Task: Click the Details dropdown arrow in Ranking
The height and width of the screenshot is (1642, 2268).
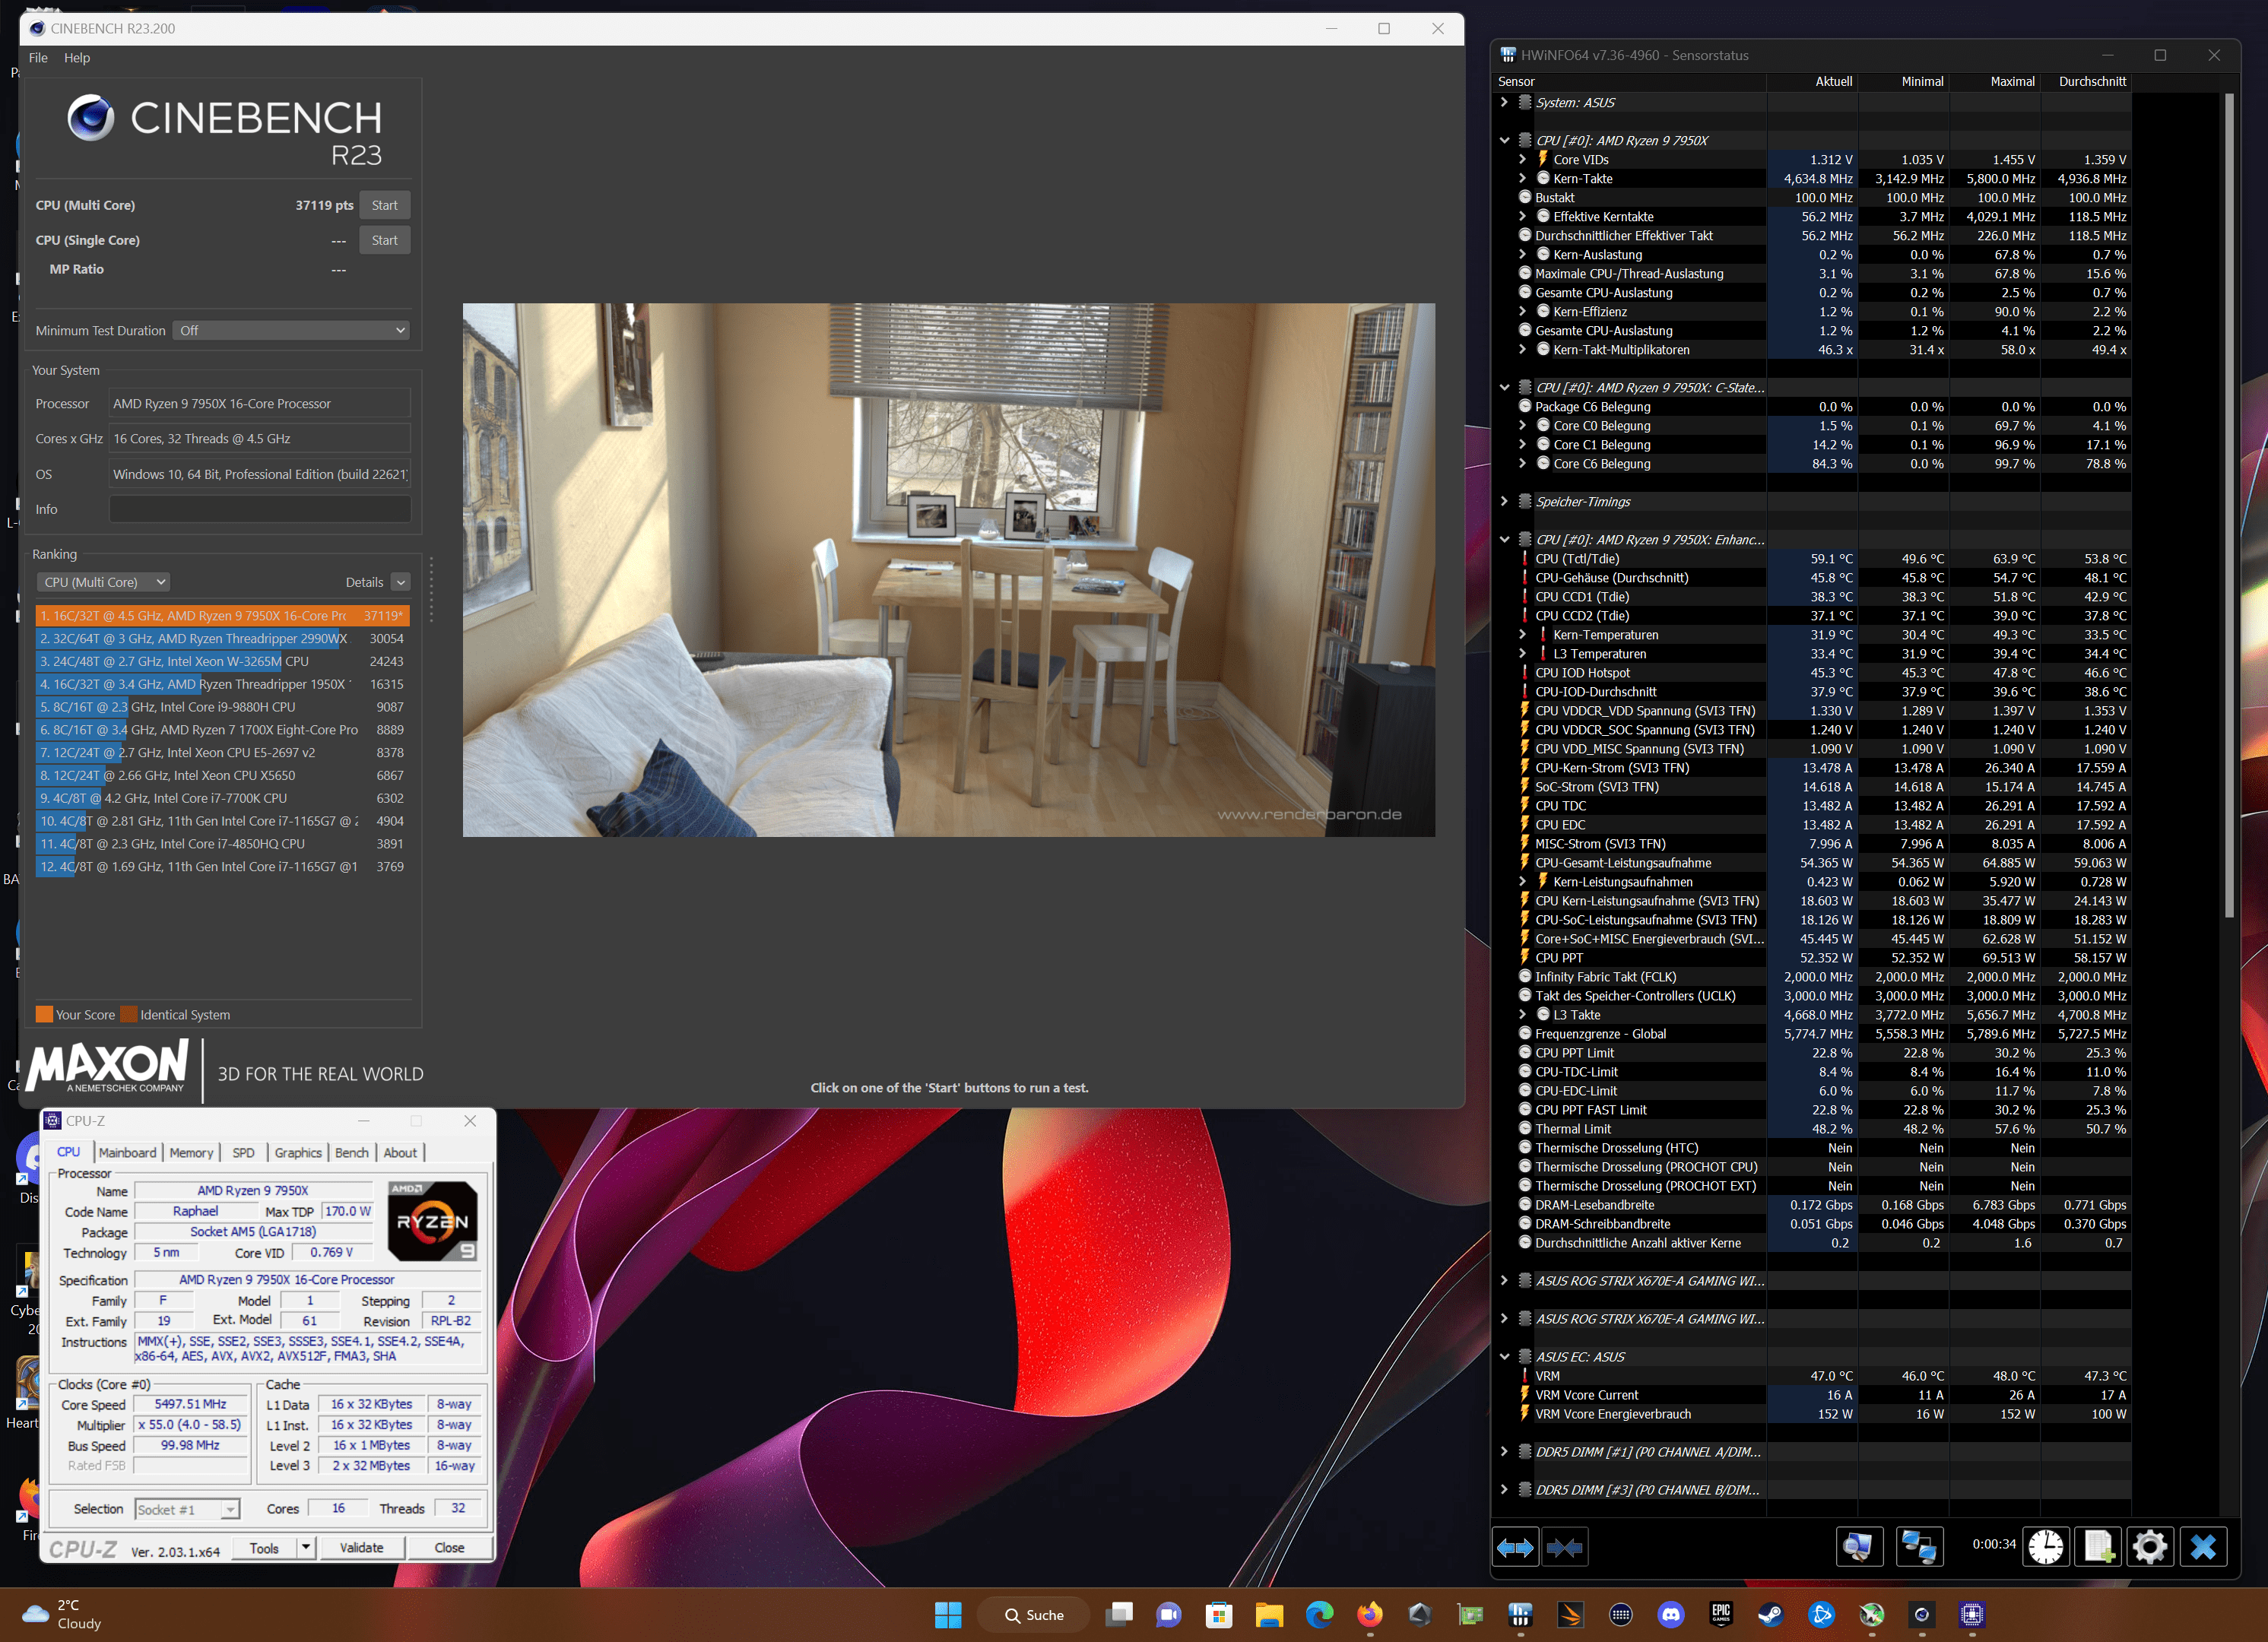Action: (x=401, y=582)
